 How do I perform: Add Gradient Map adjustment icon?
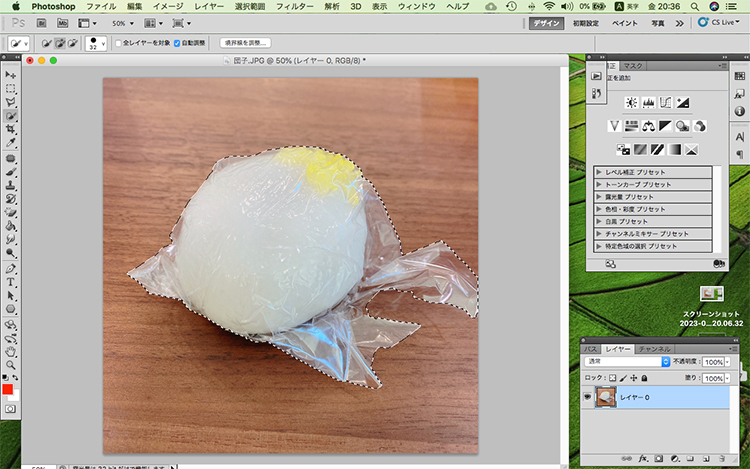[x=674, y=150]
